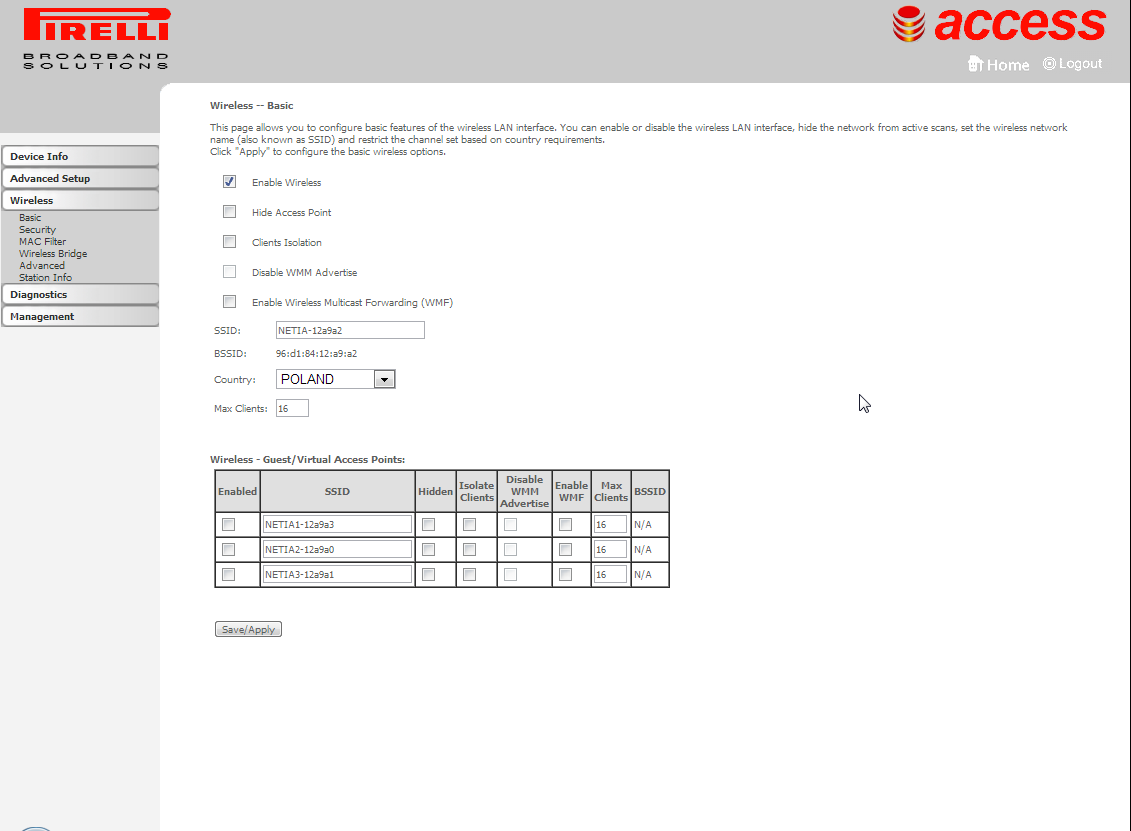Click the Save/Apply button

248,630
